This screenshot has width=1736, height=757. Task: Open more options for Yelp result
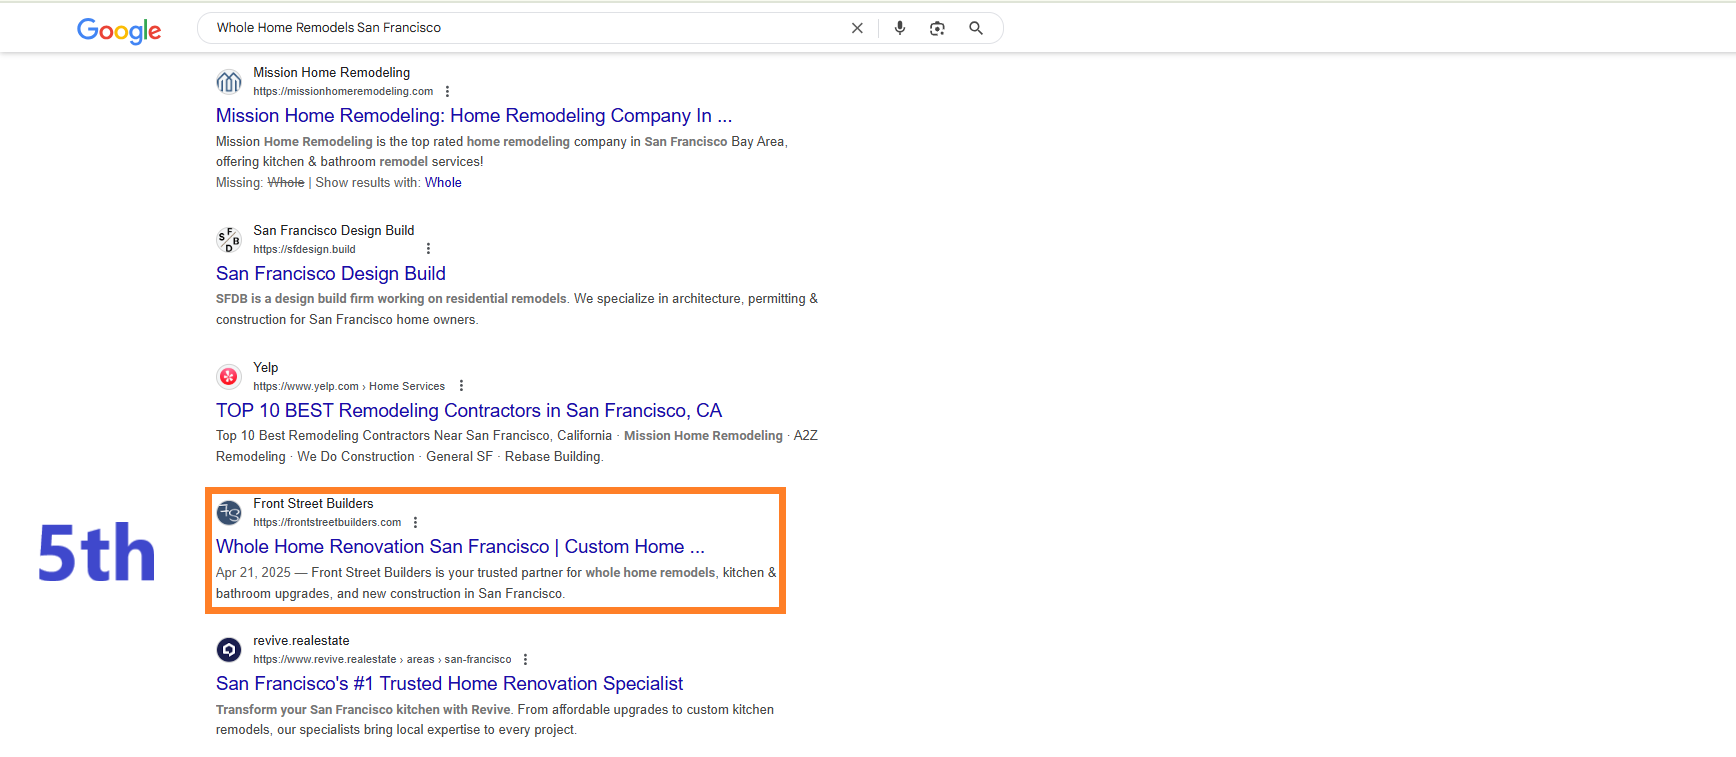[x=461, y=386]
